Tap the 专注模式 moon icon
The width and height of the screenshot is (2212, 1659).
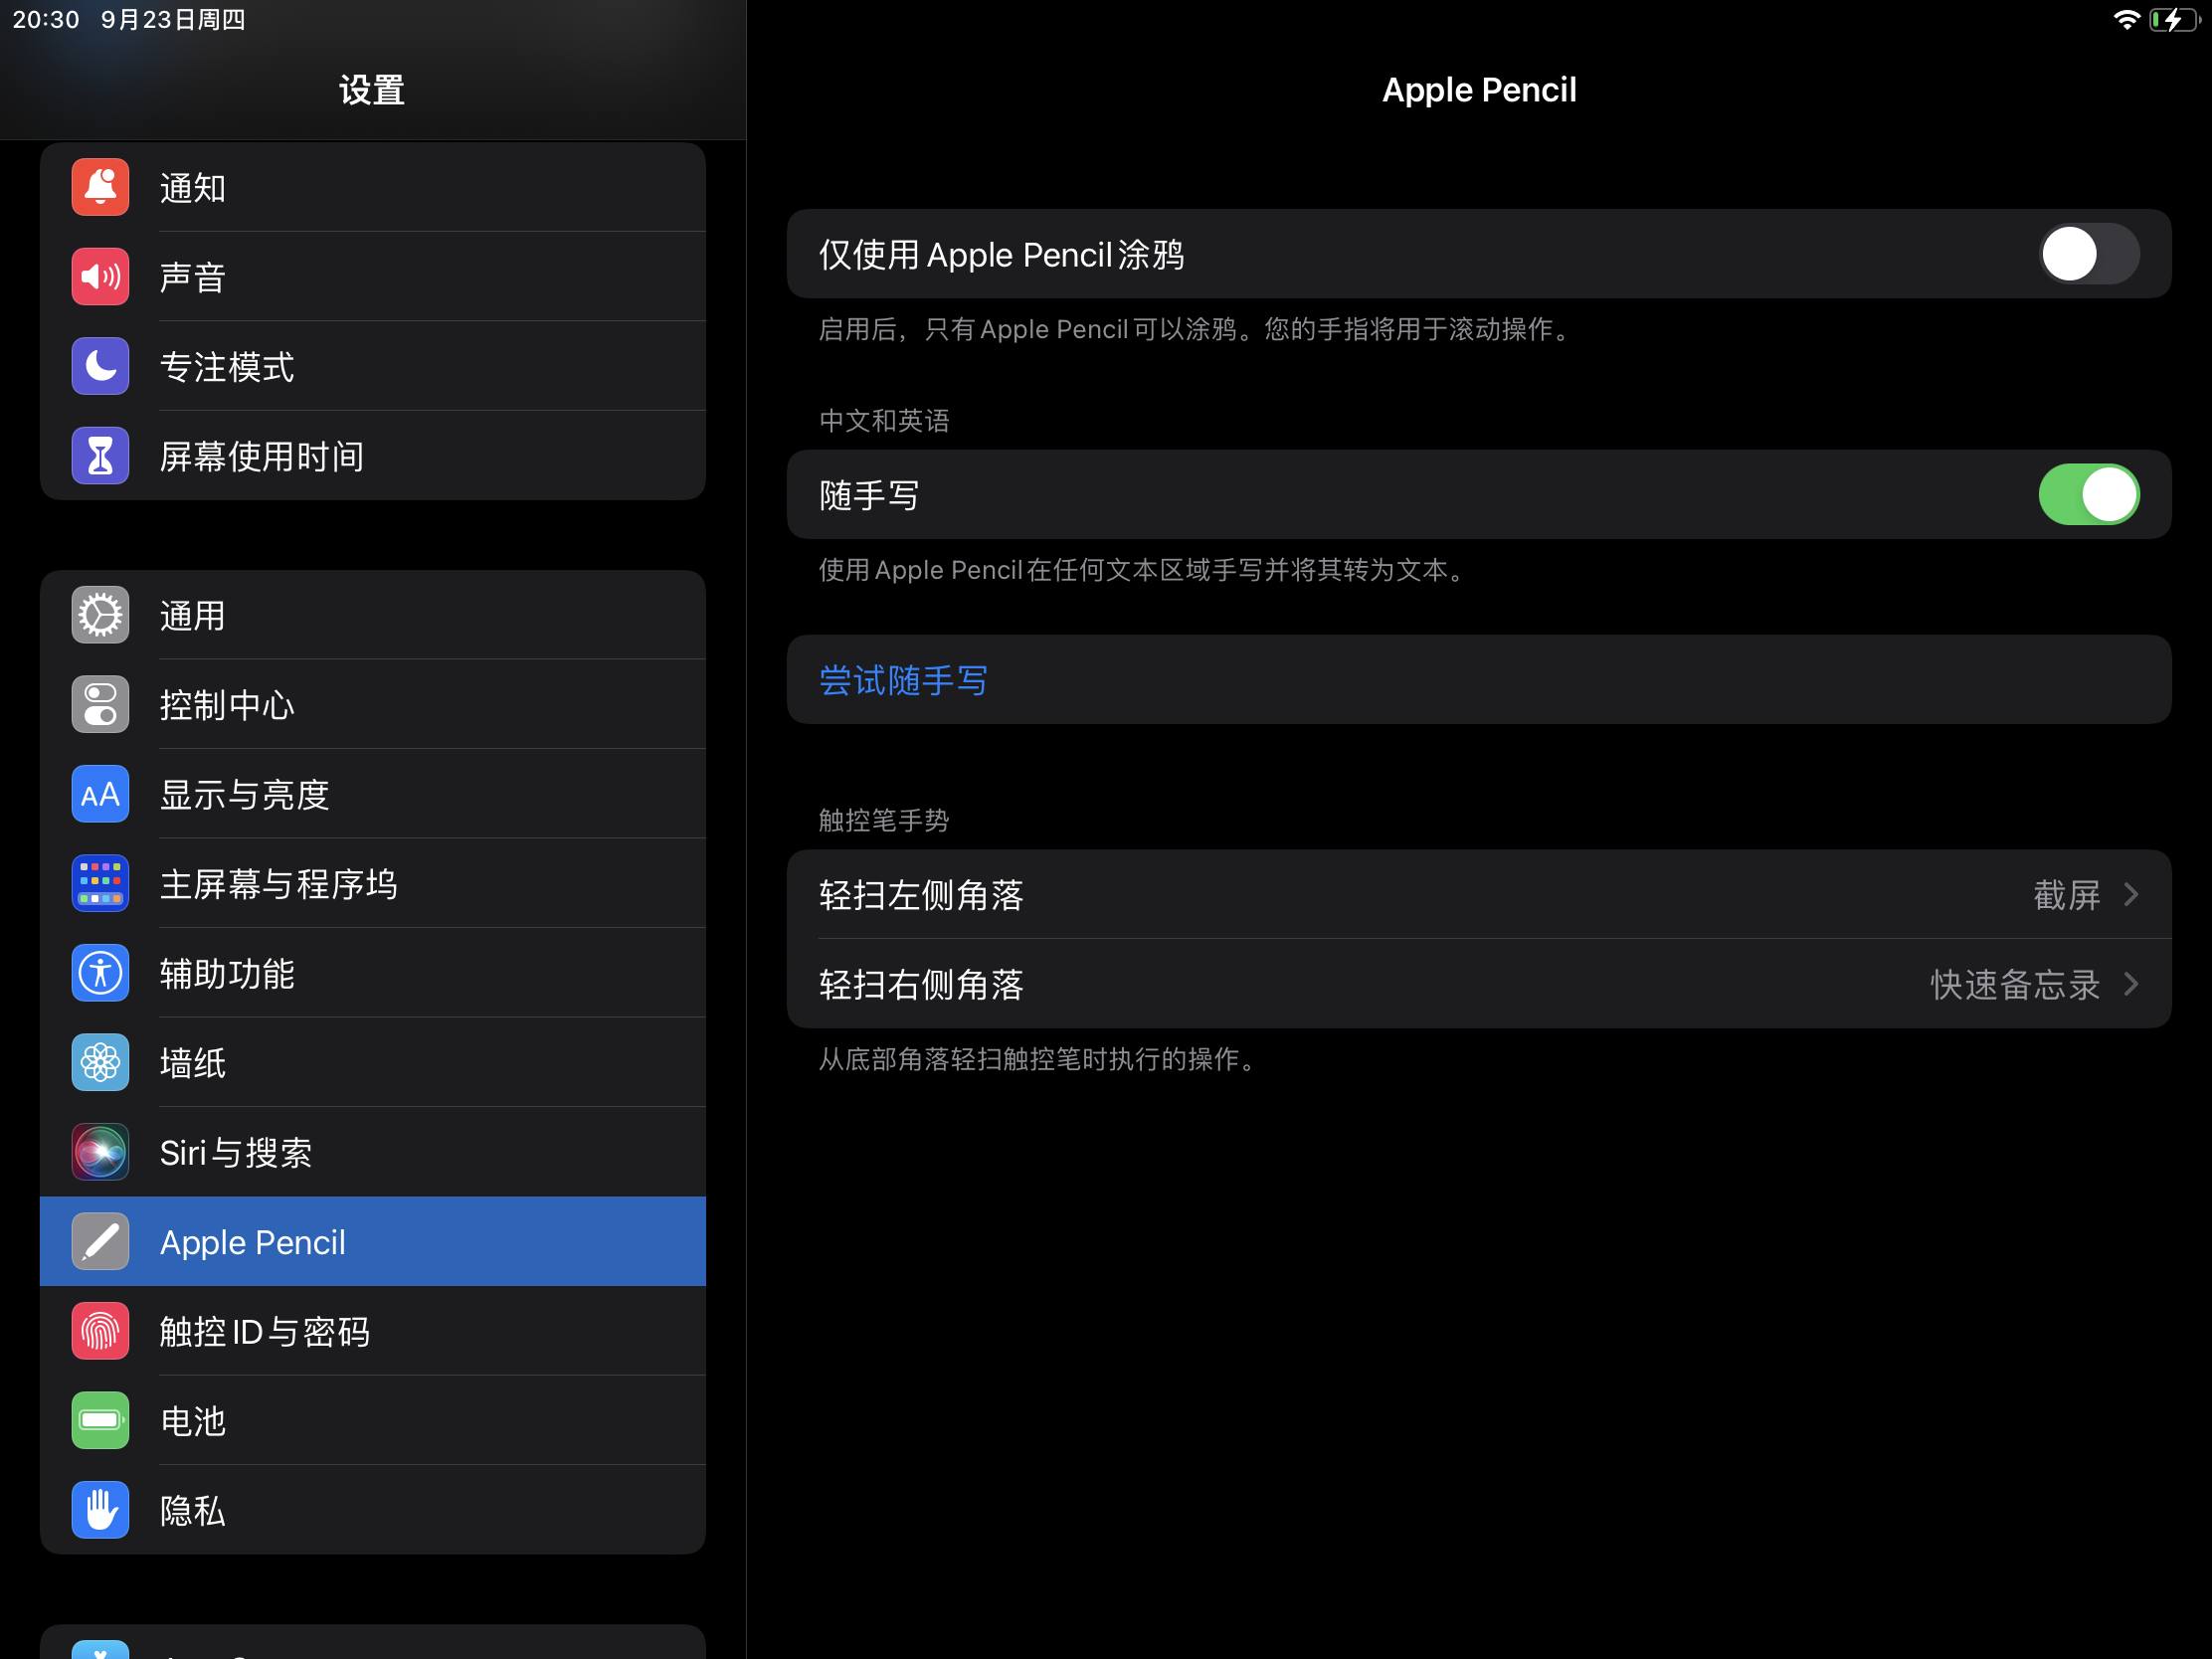(x=100, y=366)
